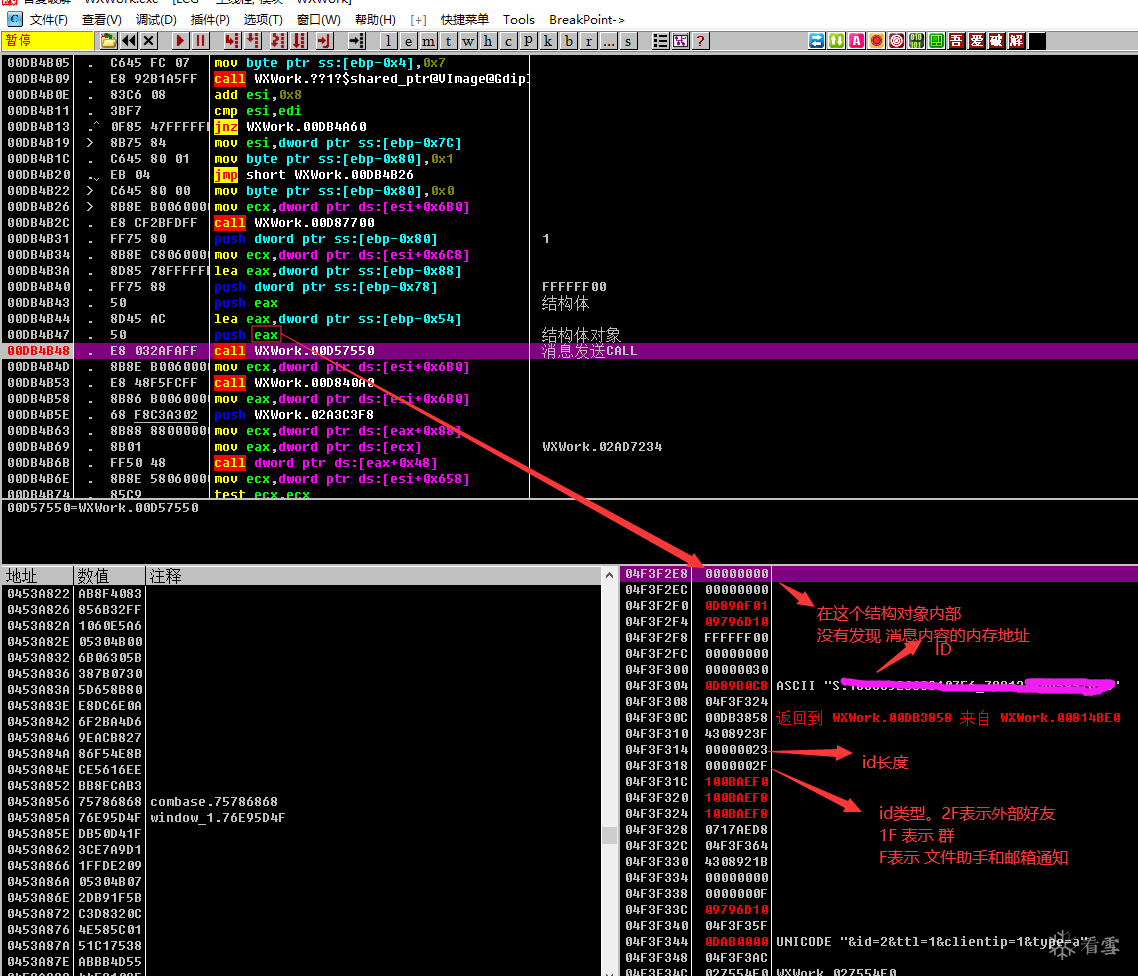Open CPU window with 'c' button
Viewport: 1138px width, 976px height.
(508, 41)
